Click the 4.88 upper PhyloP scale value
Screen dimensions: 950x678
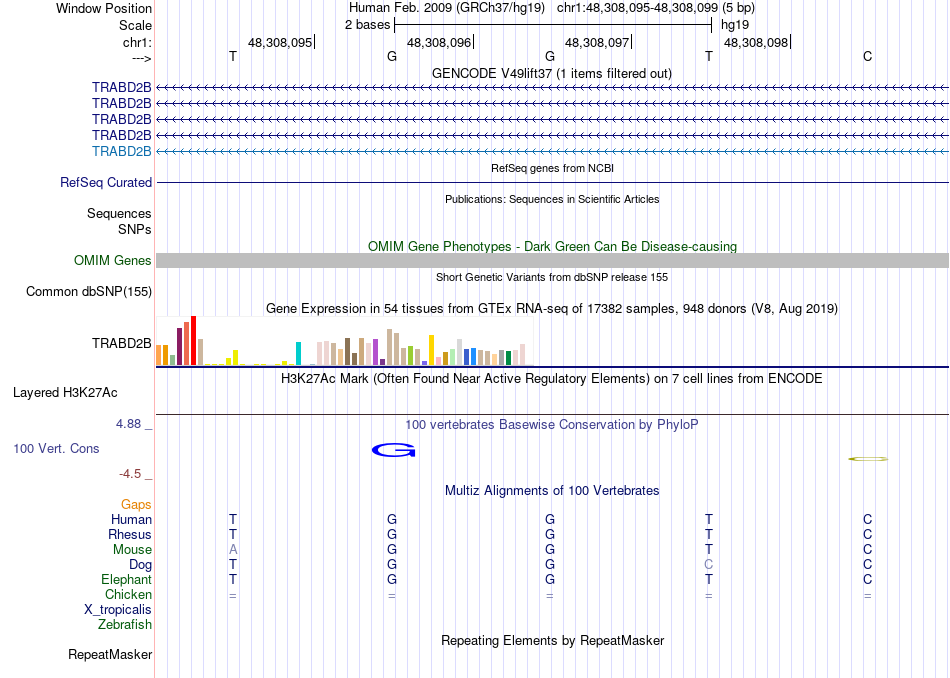click(x=128, y=424)
